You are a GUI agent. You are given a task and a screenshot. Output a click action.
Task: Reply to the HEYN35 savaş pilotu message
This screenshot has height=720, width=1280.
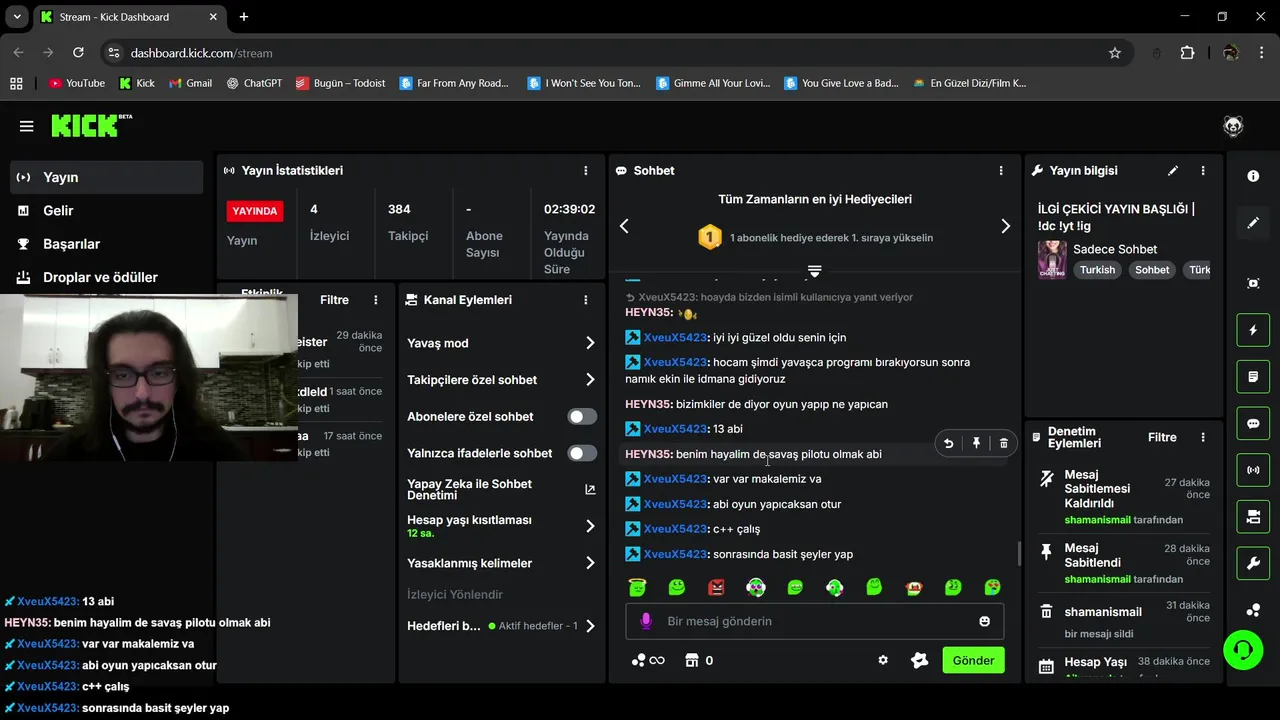(x=948, y=443)
